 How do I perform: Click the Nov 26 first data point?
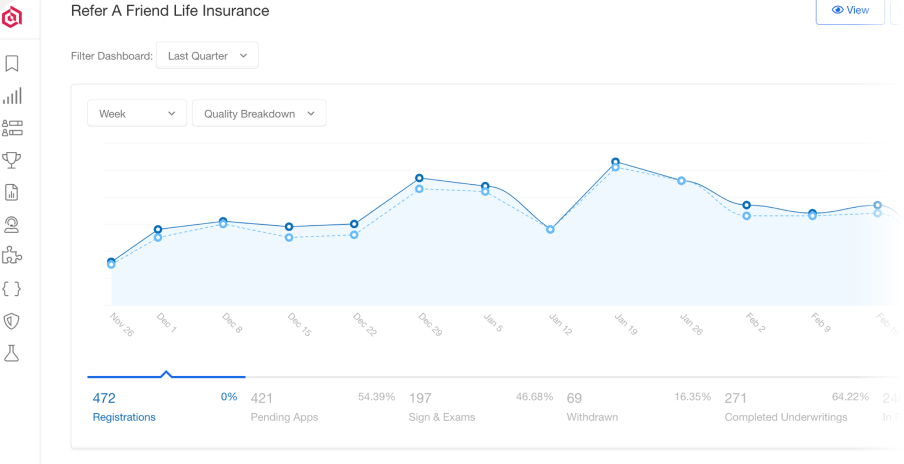tap(111, 263)
